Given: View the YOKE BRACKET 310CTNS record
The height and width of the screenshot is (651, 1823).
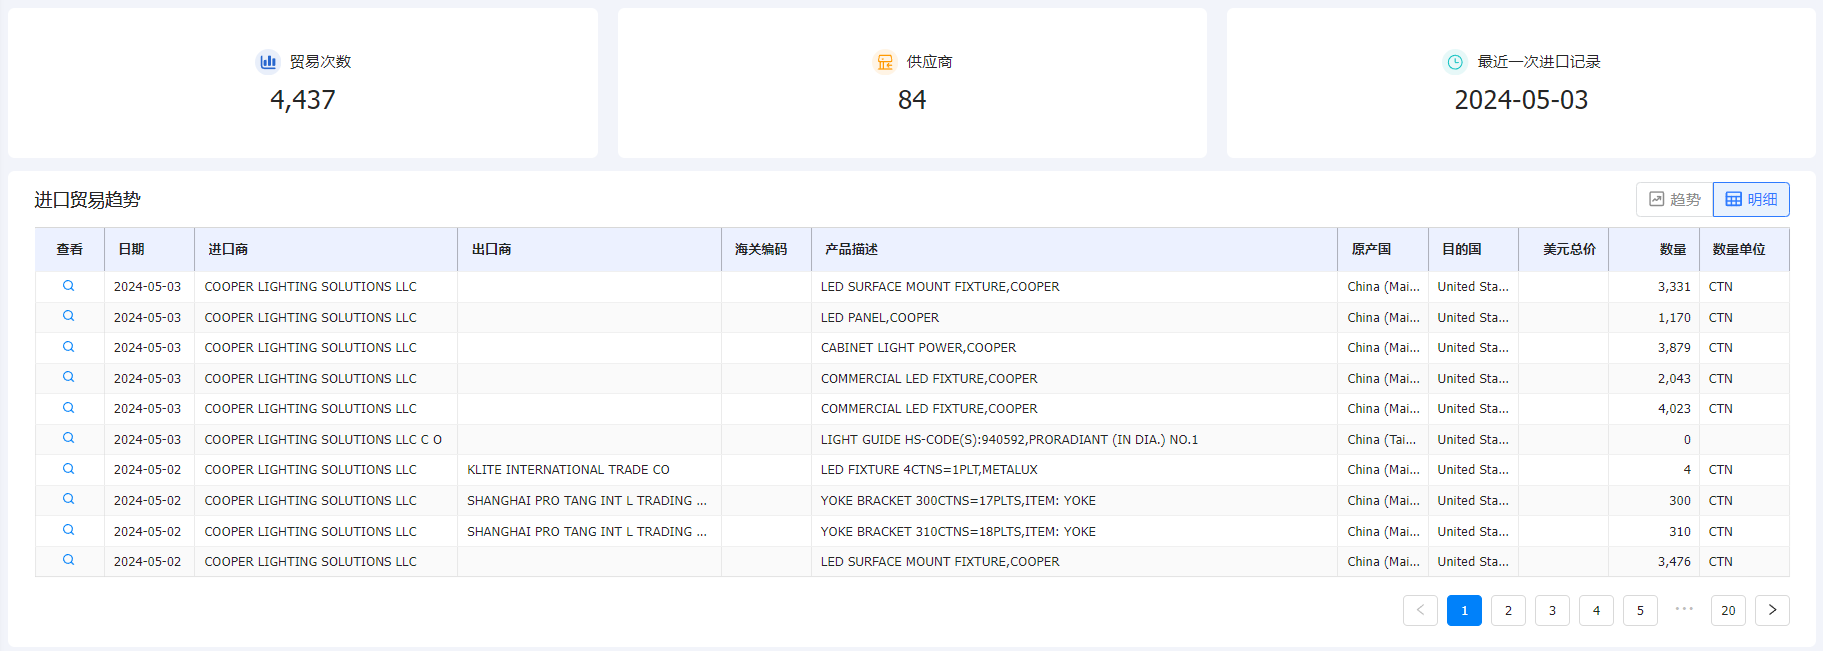Looking at the screenshot, I should [69, 530].
